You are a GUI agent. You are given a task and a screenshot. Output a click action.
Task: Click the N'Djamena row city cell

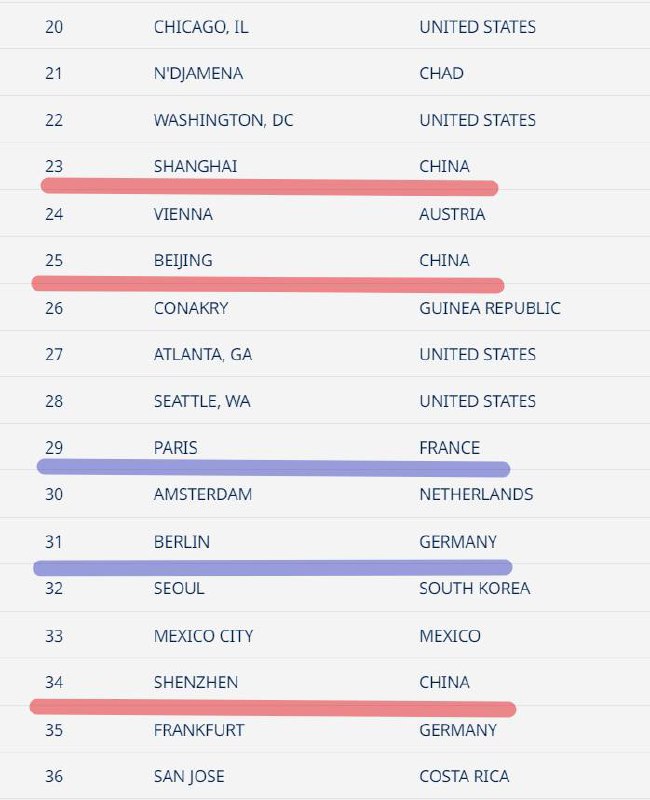(198, 73)
